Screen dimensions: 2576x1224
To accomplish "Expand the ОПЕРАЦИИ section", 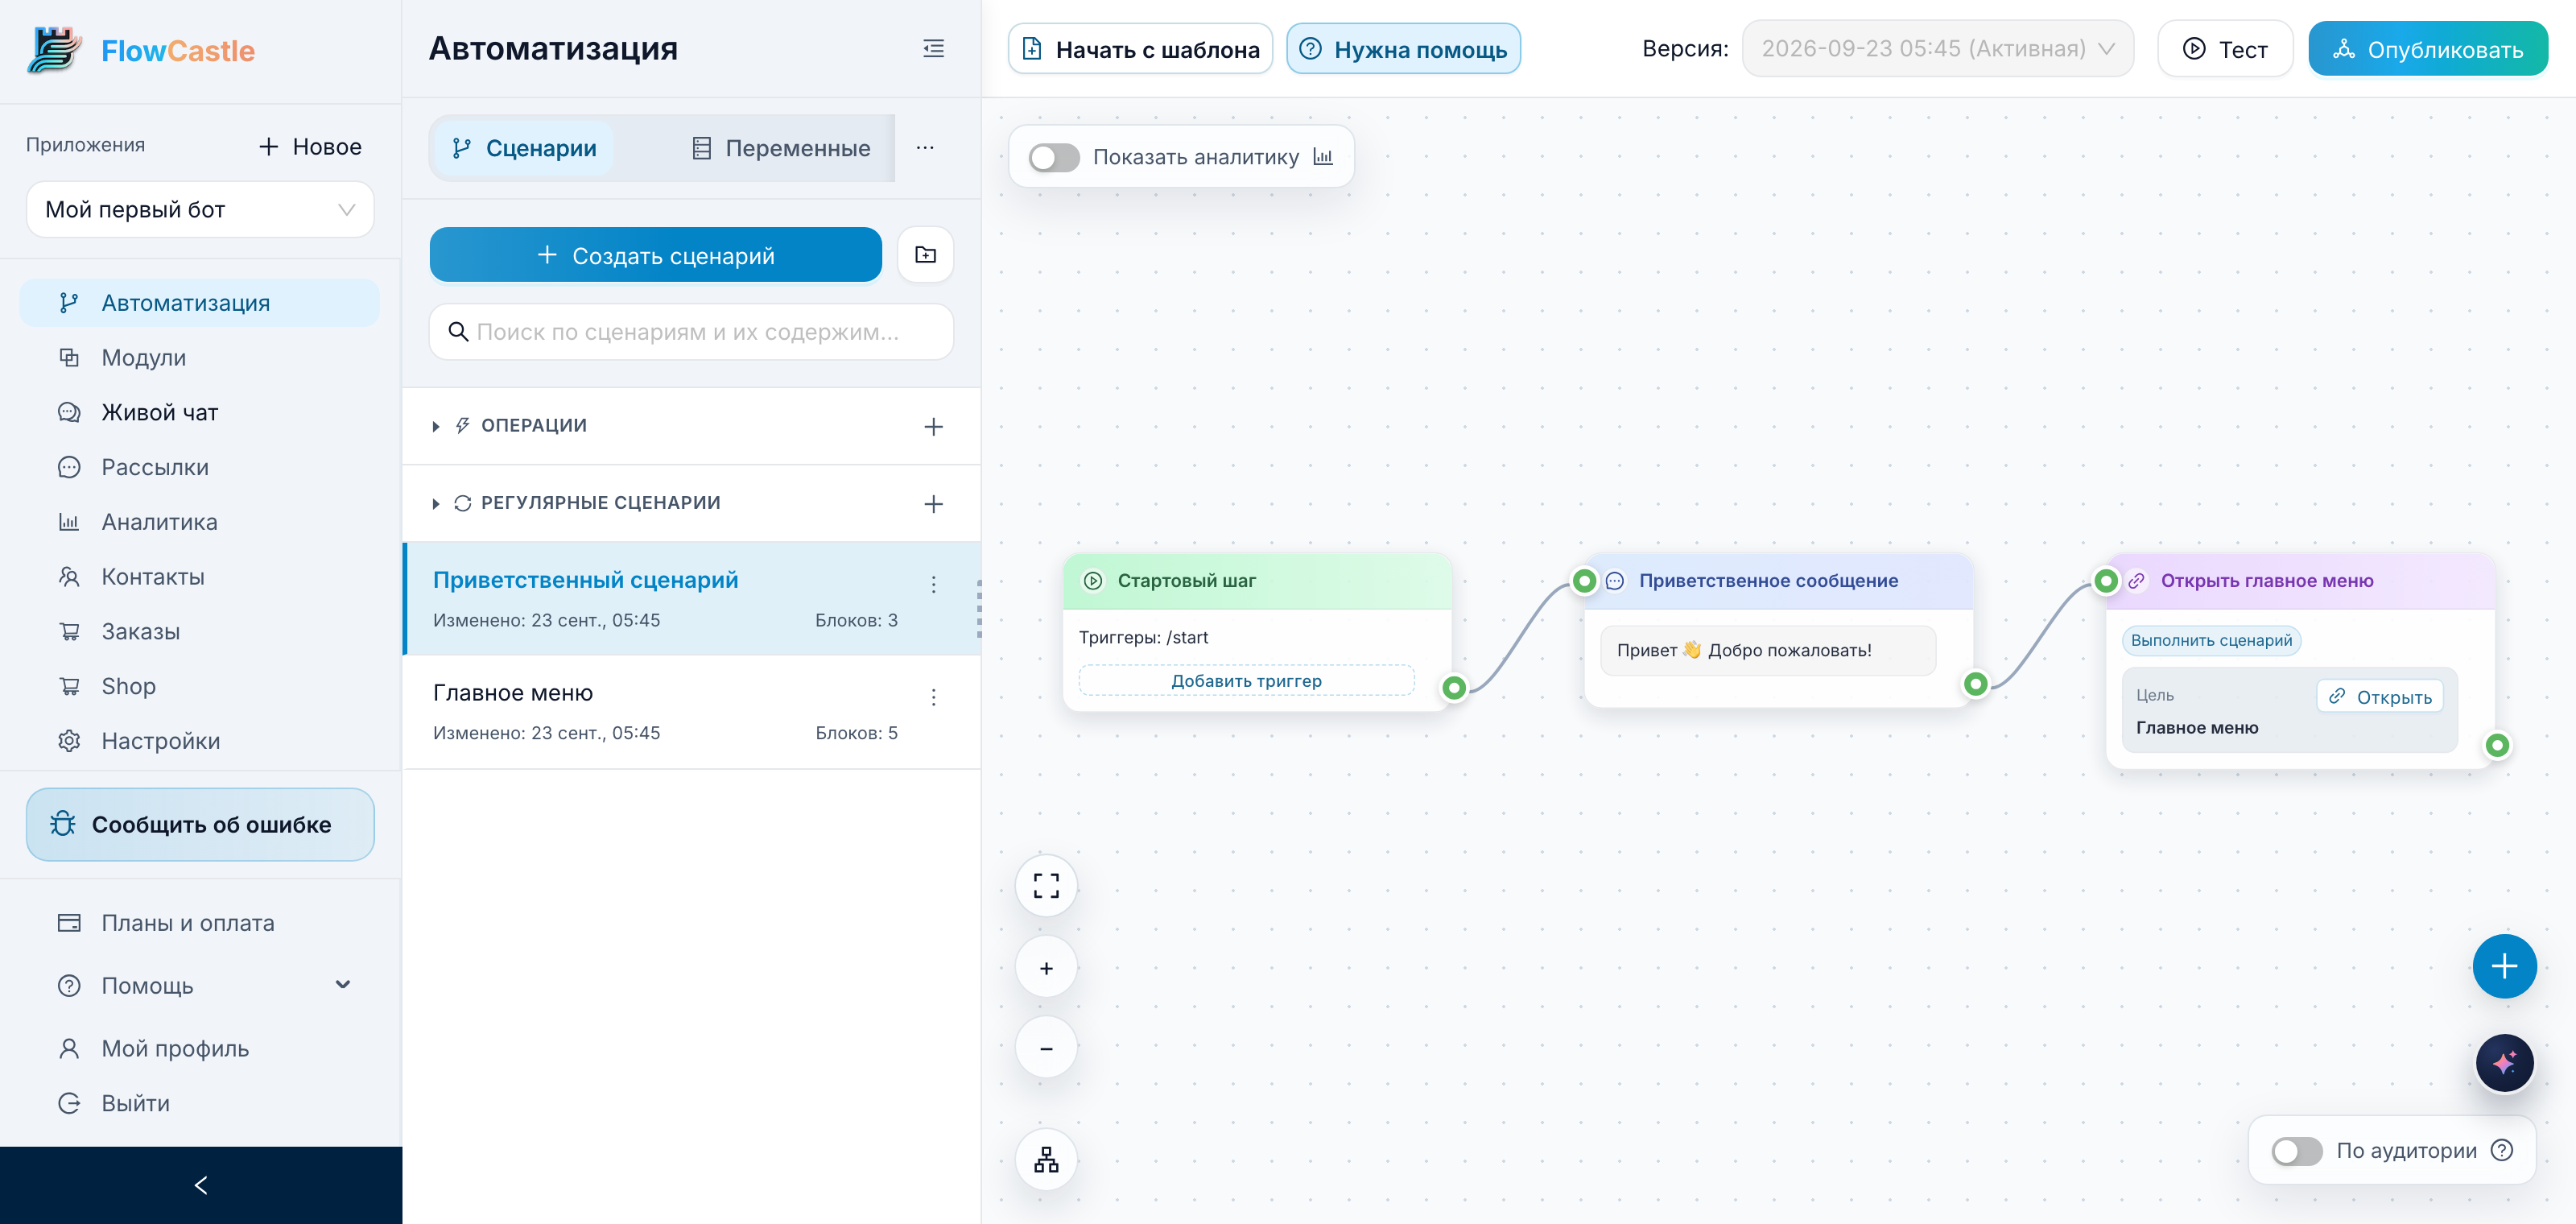I will tap(436, 426).
